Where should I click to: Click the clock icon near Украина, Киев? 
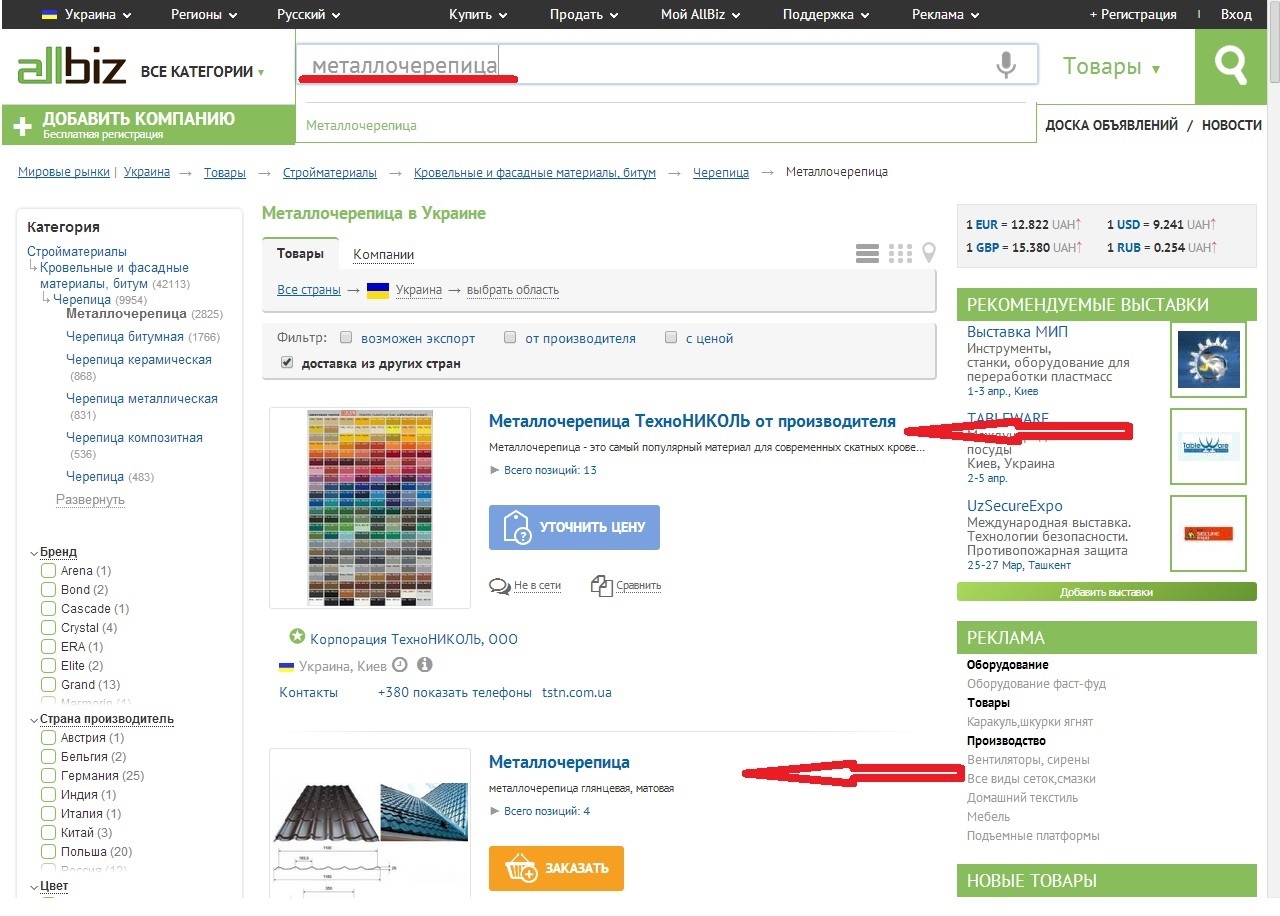click(x=400, y=665)
